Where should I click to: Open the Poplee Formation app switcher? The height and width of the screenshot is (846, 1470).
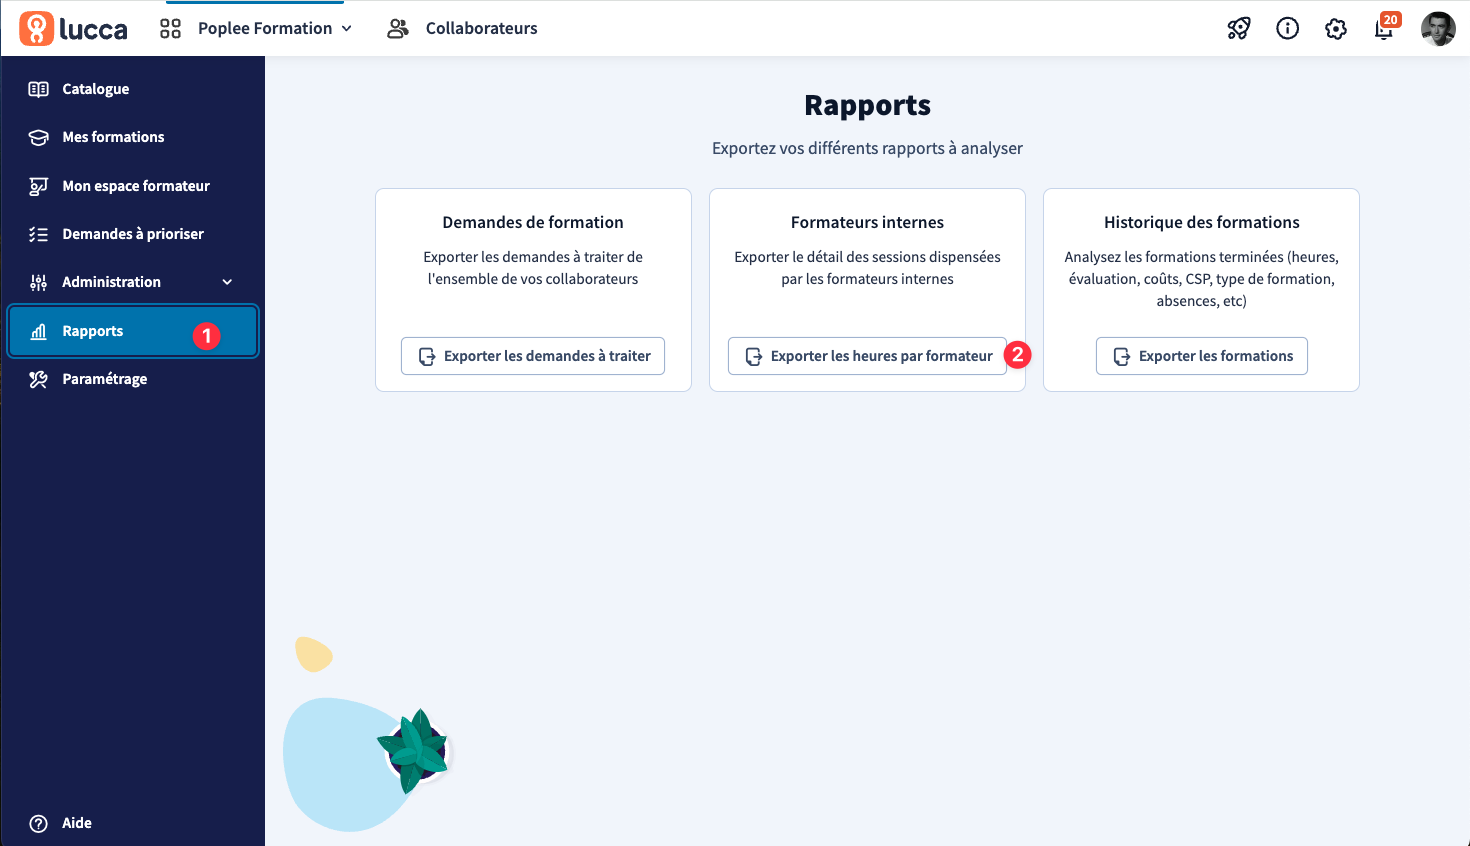[x=256, y=28]
